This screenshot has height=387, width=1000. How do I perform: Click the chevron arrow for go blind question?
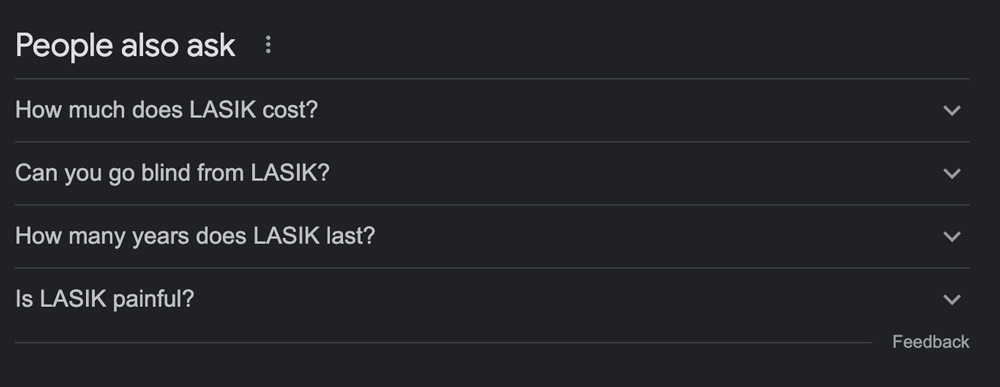(952, 173)
